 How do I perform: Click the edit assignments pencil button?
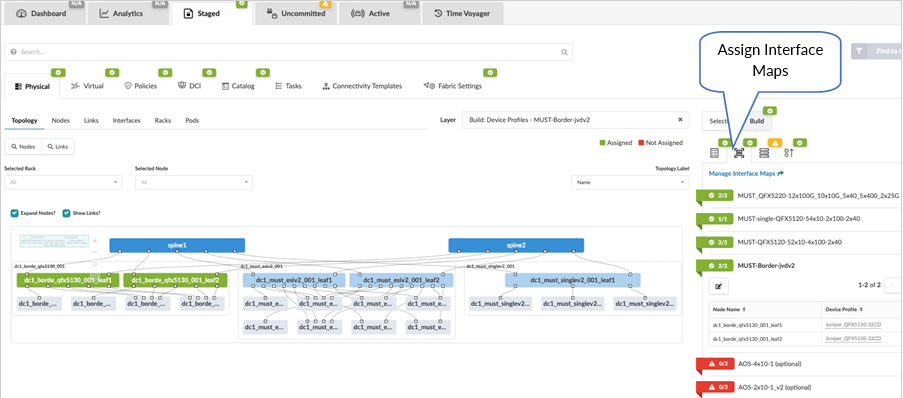(718, 285)
